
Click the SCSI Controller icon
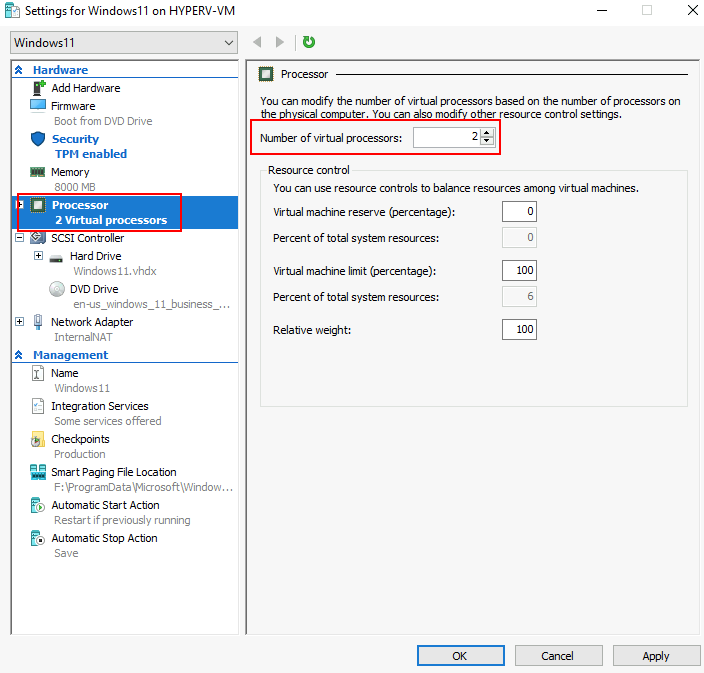[38, 238]
